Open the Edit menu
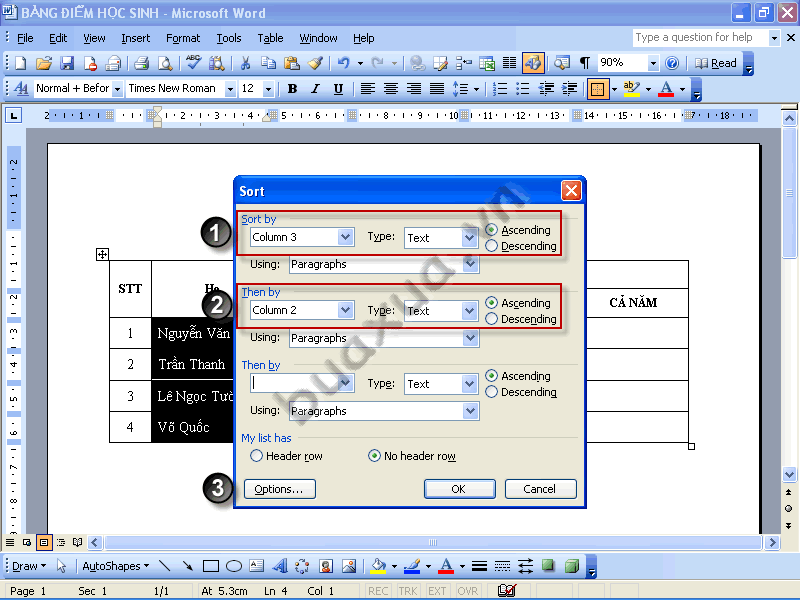 (x=58, y=38)
